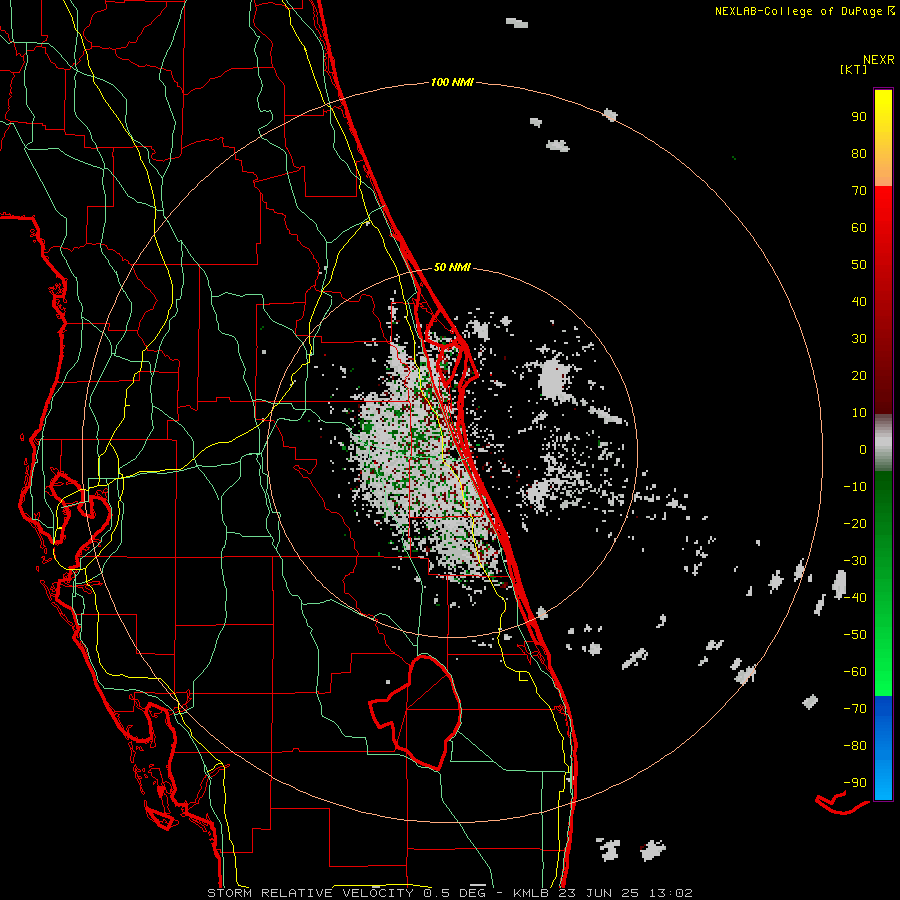Click the -90 value on the velocity scale
Viewport: 900px width, 900px height.
pyautogui.click(x=855, y=783)
